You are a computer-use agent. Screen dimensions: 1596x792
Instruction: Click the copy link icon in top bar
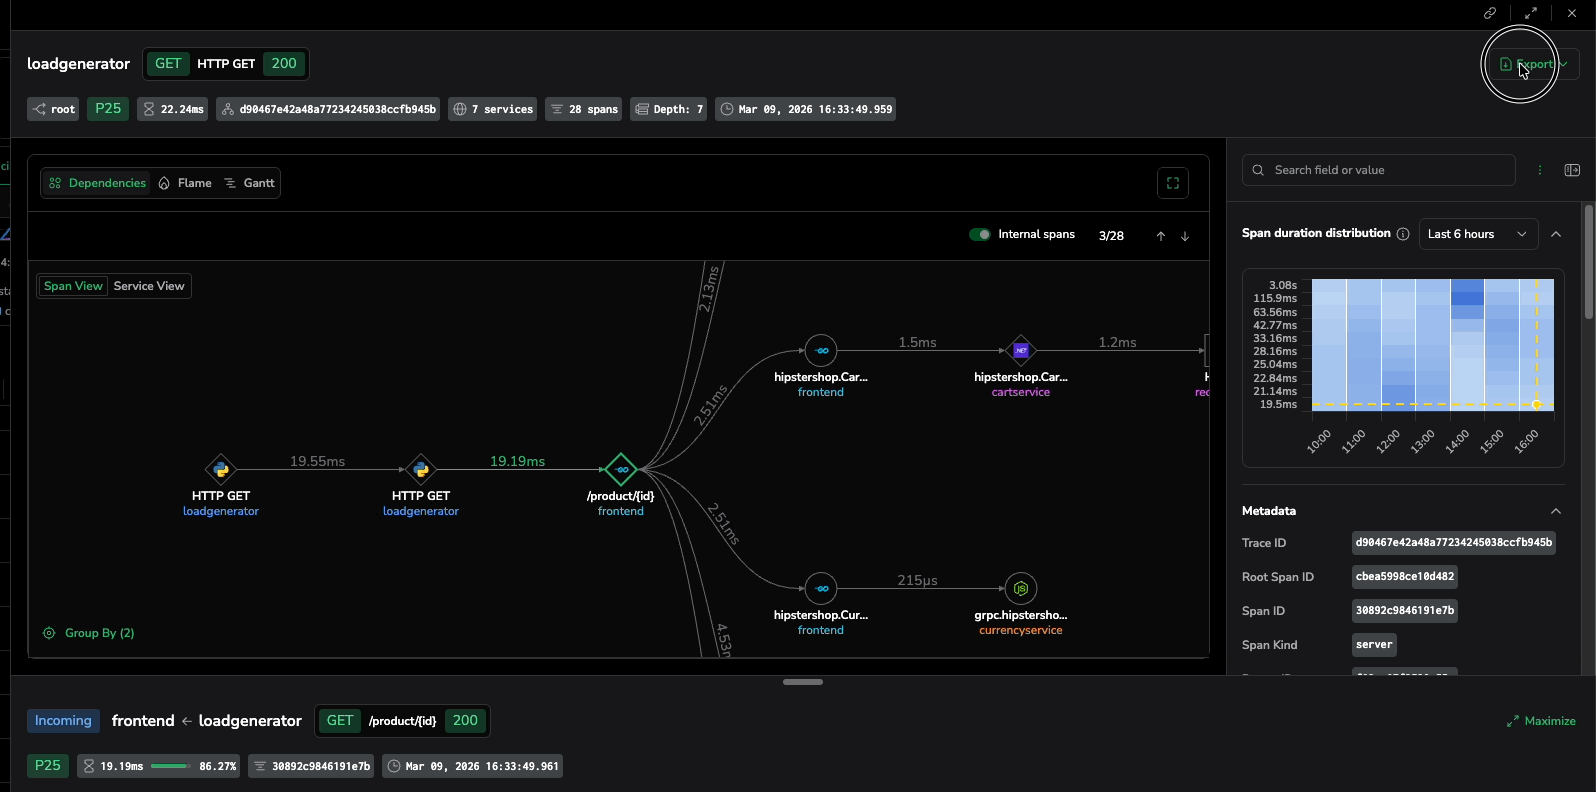(1489, 13)
